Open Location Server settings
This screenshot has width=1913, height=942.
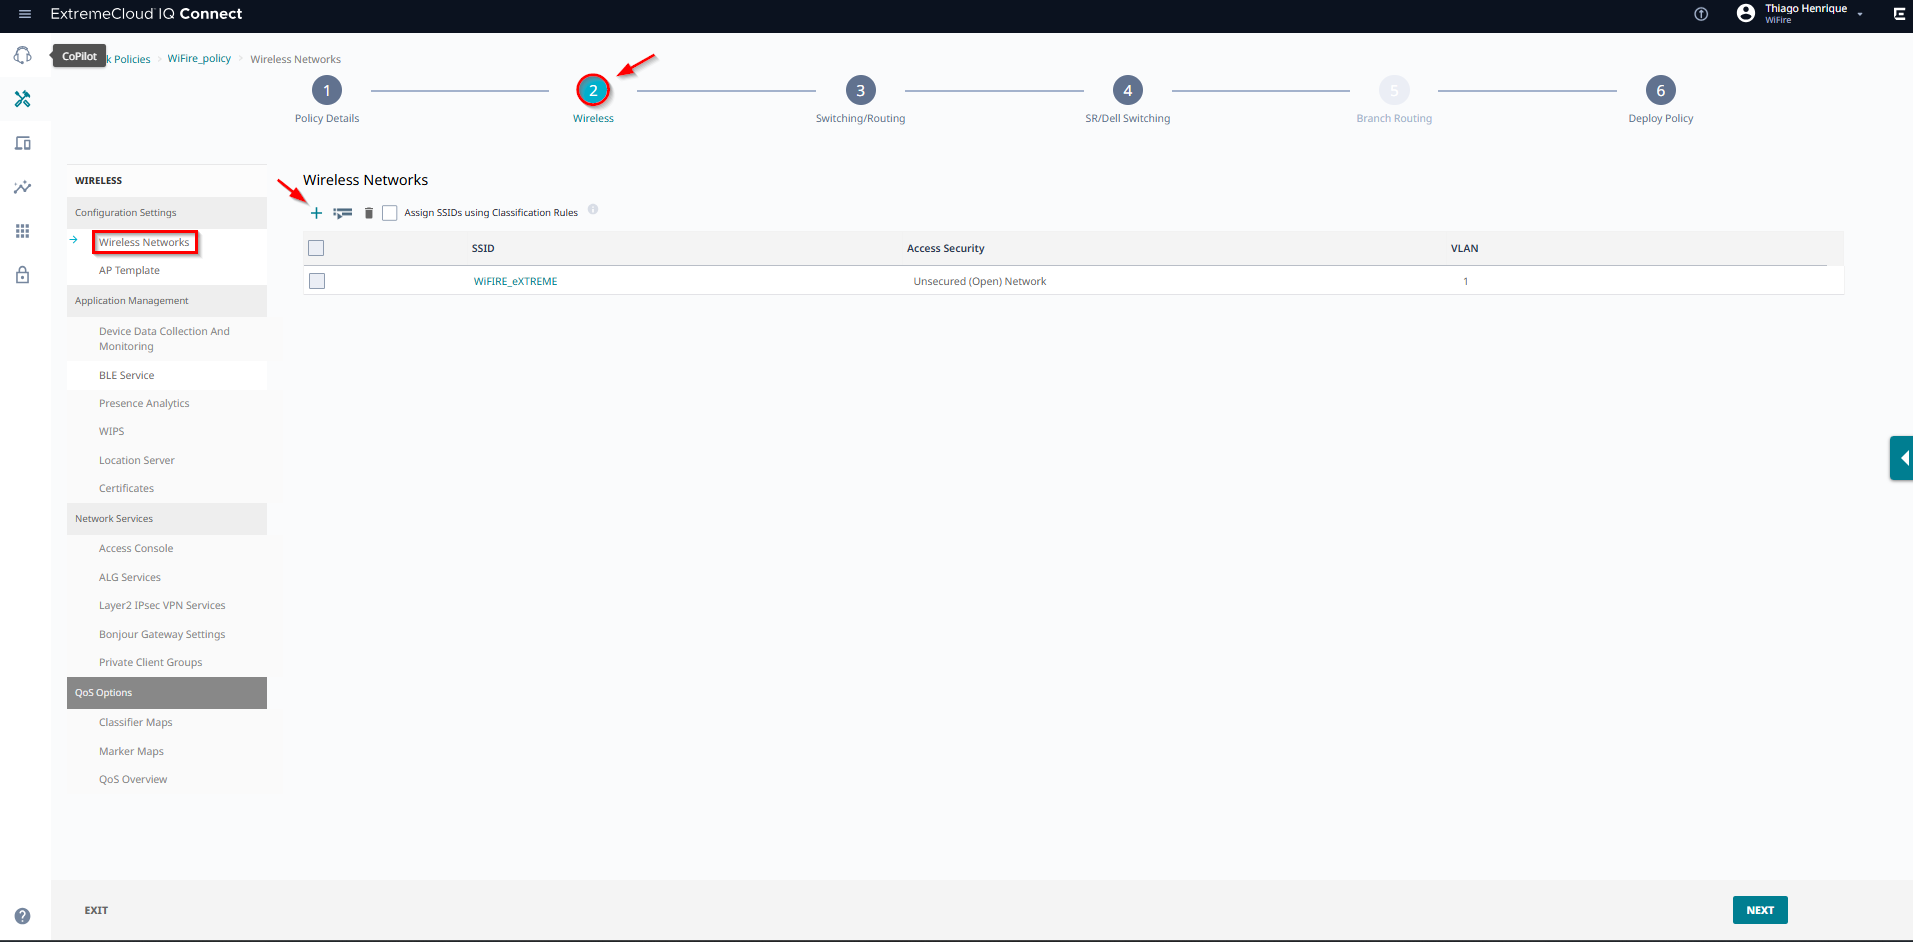click(x=136, y=461)
